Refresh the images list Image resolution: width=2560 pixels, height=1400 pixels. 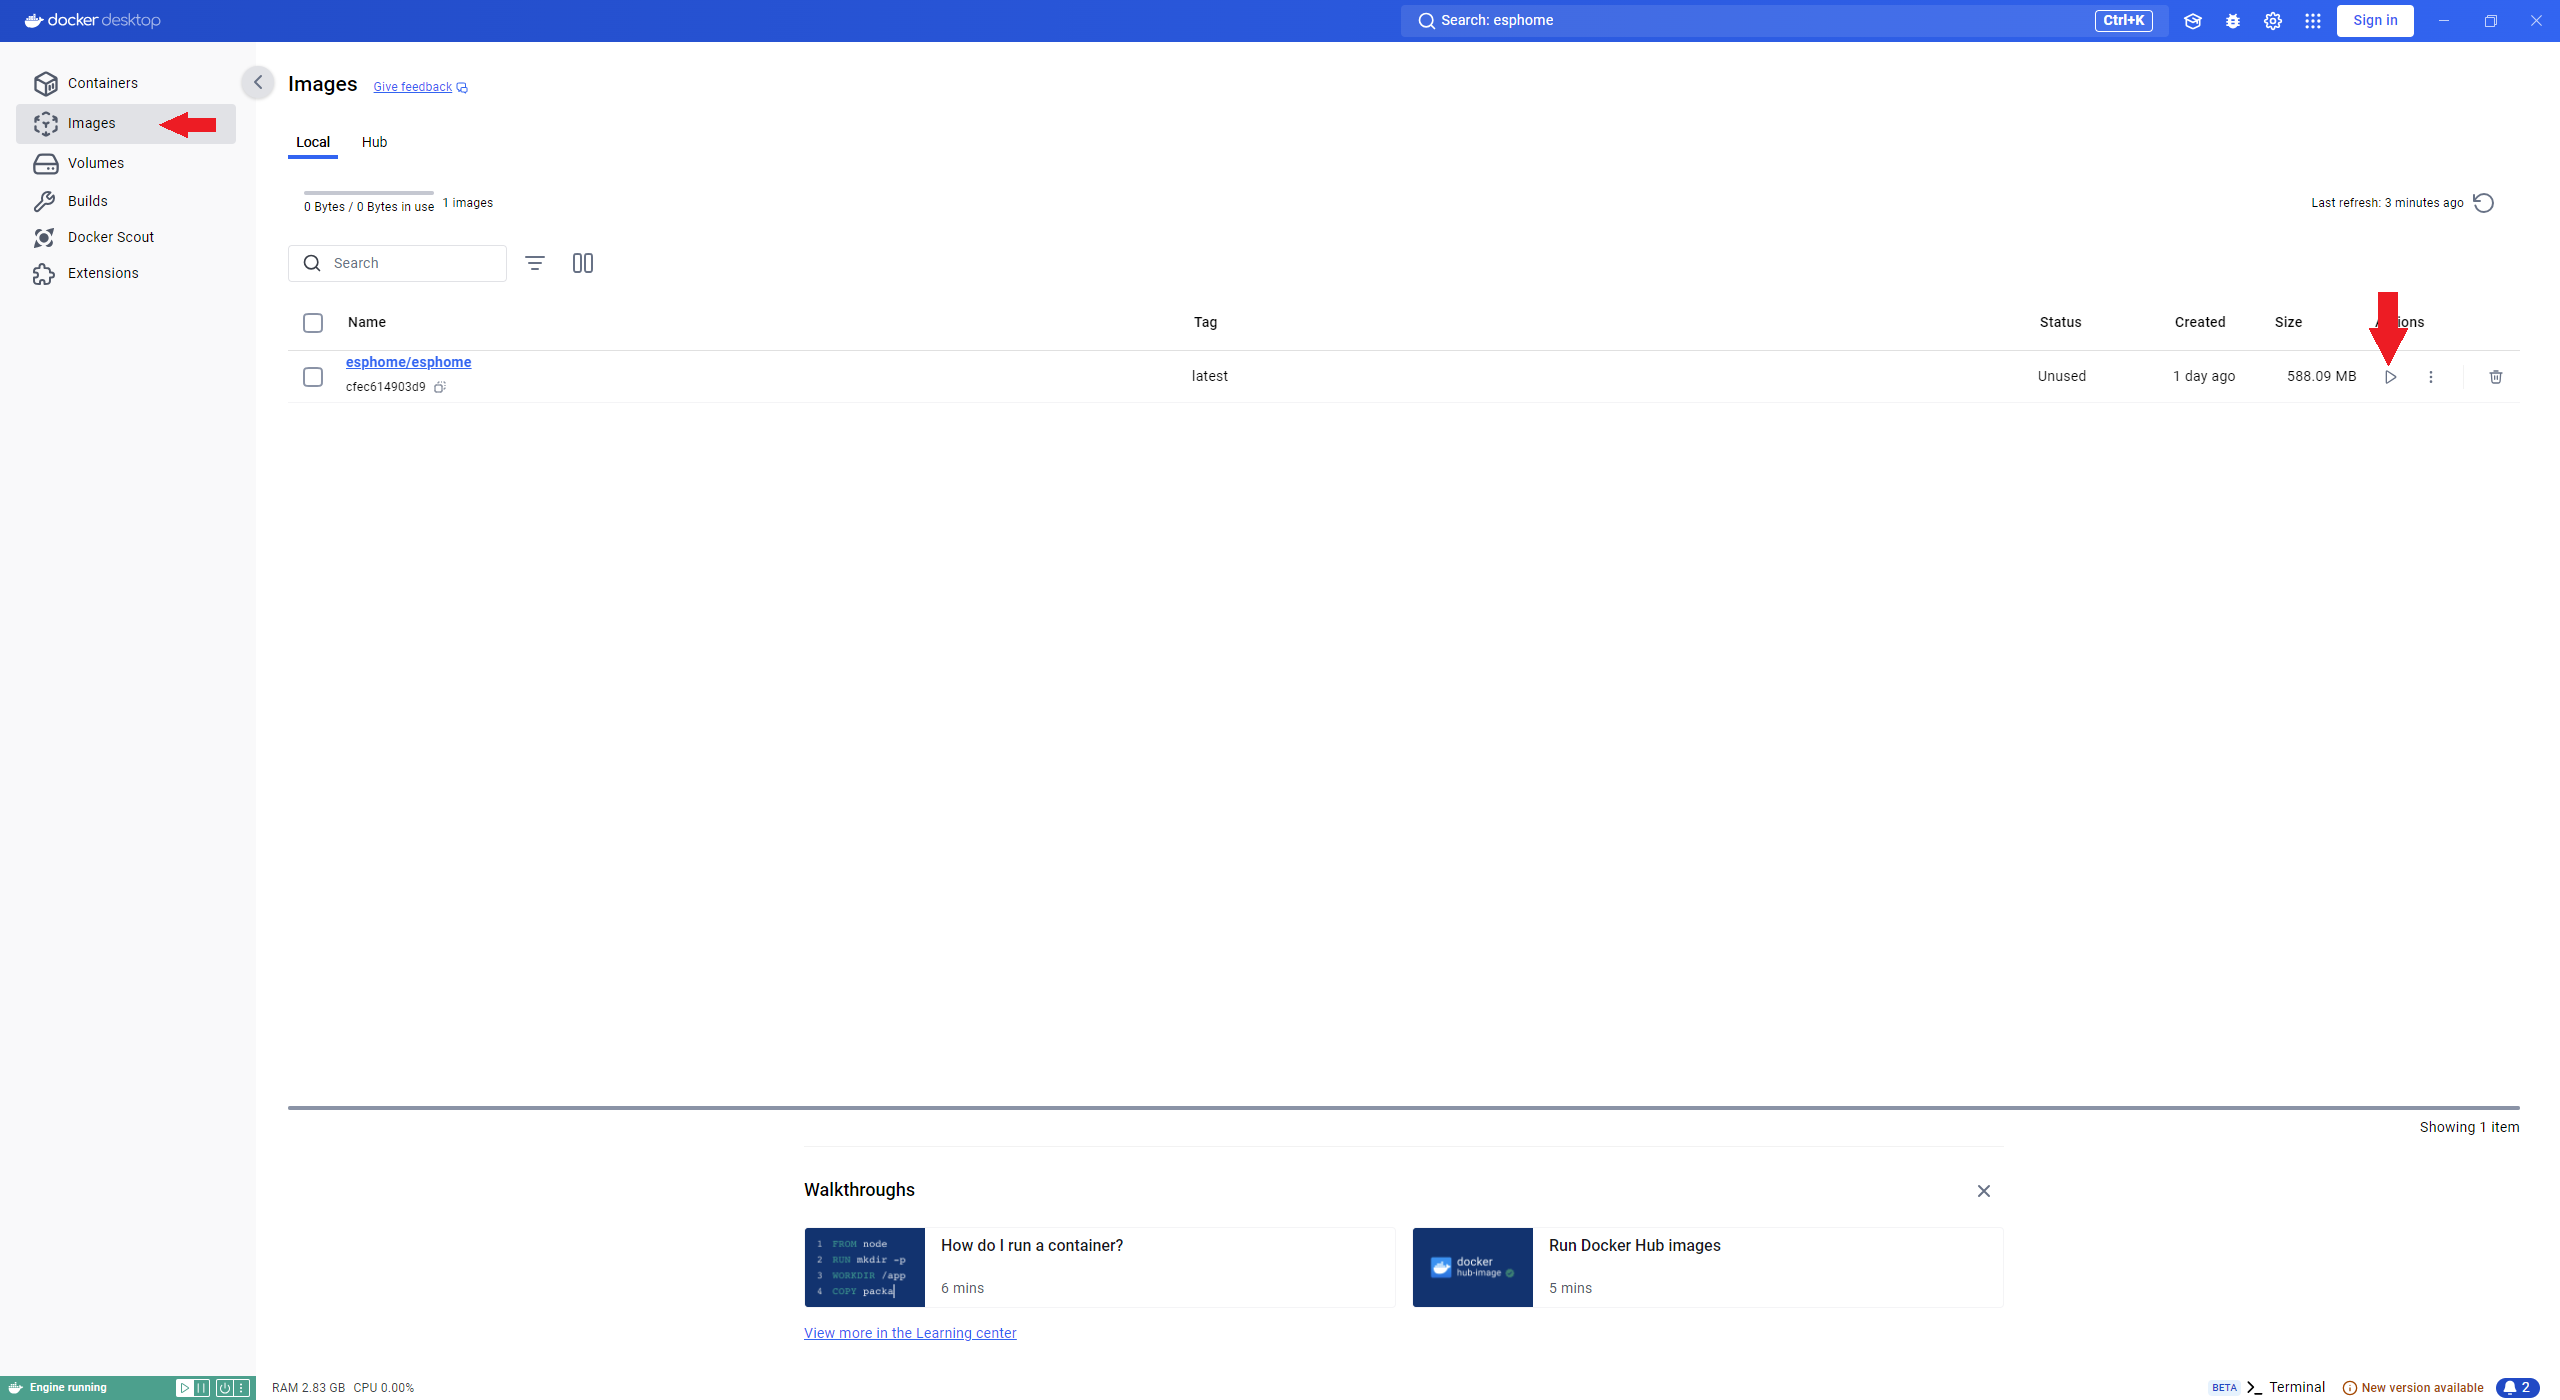2484,203
